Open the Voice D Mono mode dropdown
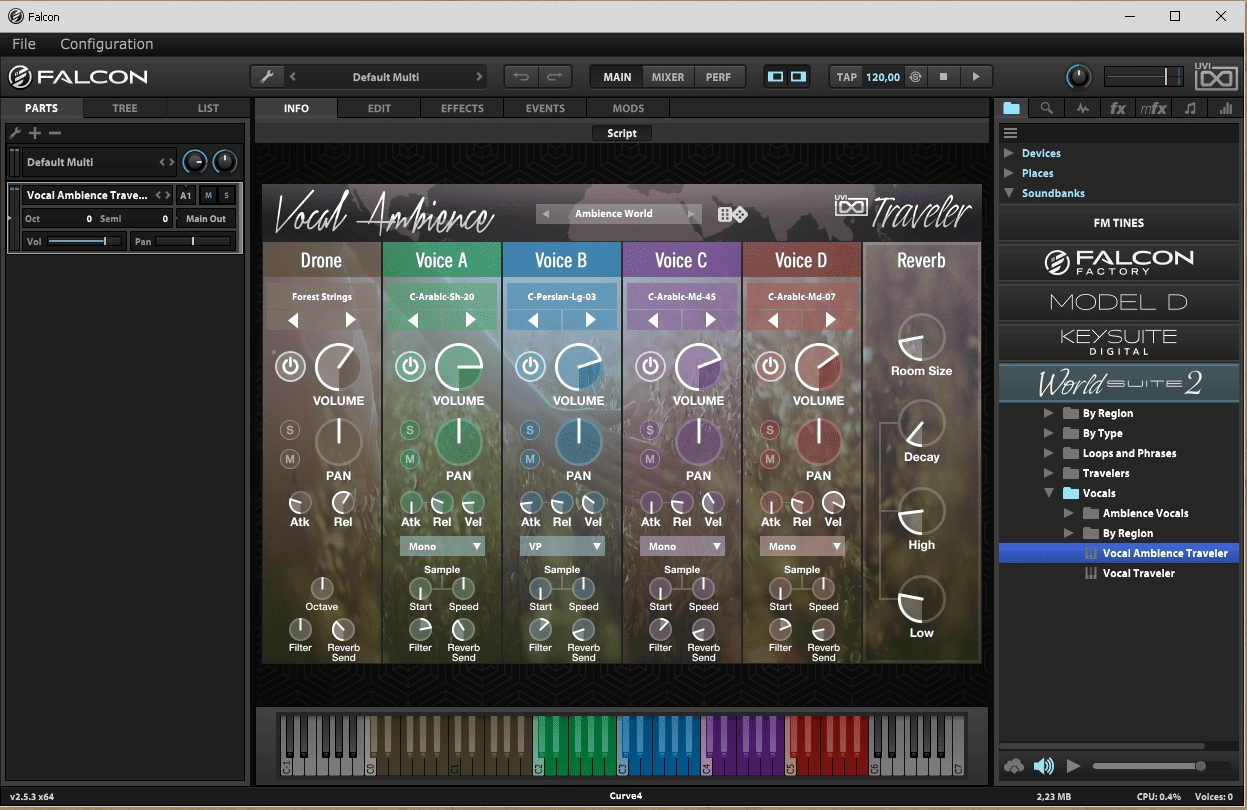This screenshot has width=1247, height=810. (x=802, y=546)
